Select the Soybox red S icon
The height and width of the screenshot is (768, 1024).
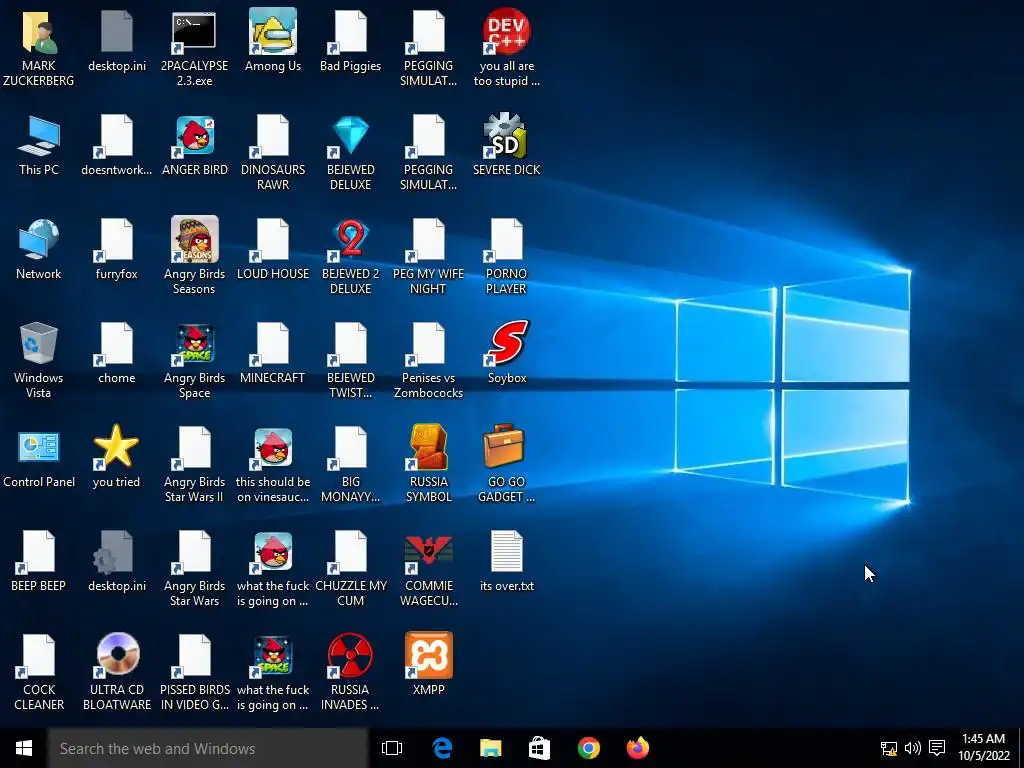(506, 343)
